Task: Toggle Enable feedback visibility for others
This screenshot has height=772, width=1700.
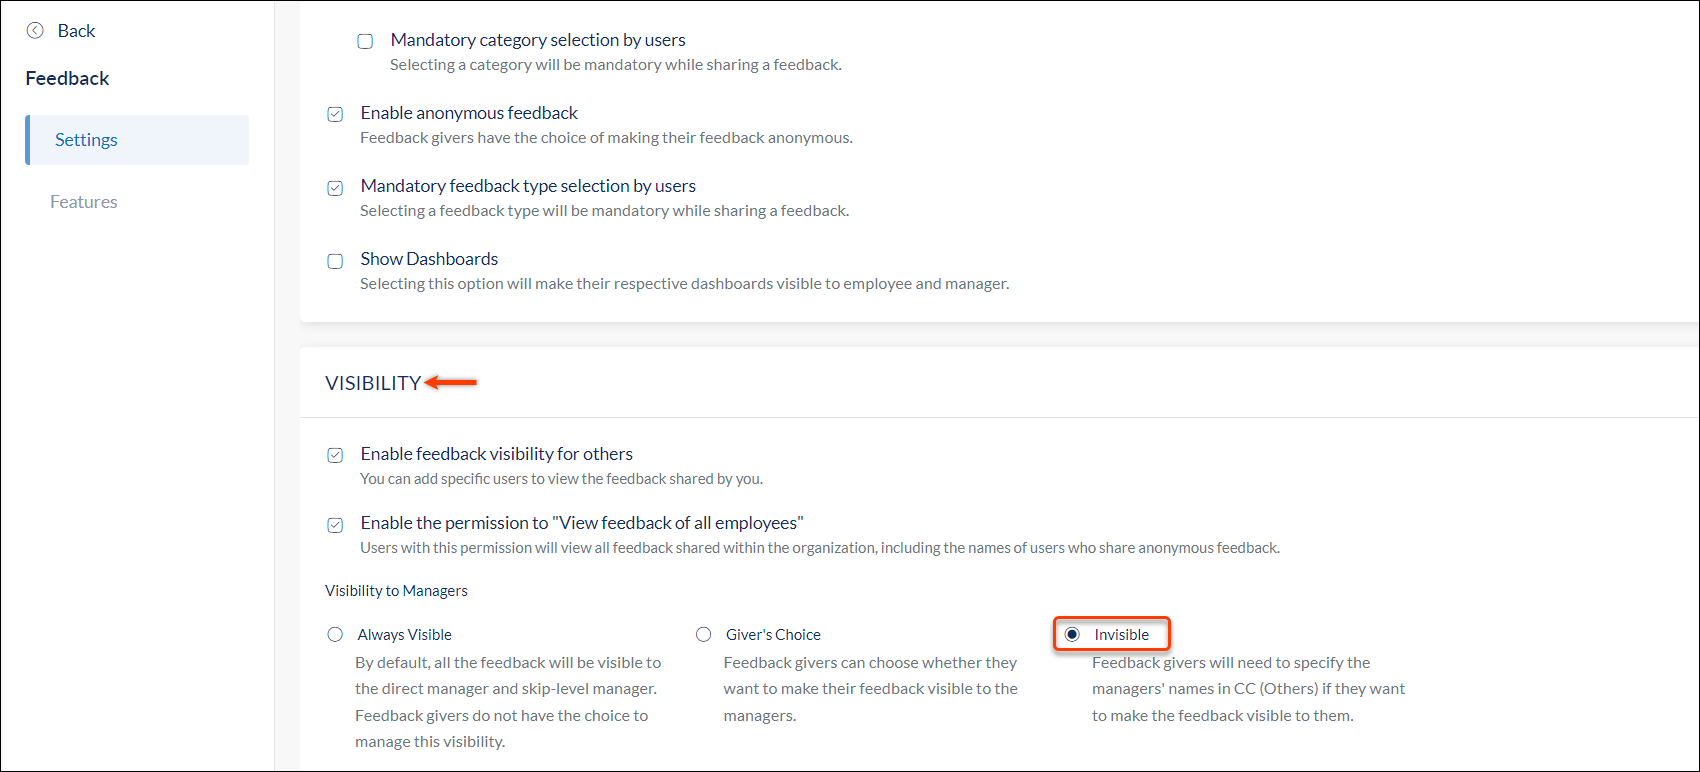Action: pyautogui.click(x=335, y=455)
